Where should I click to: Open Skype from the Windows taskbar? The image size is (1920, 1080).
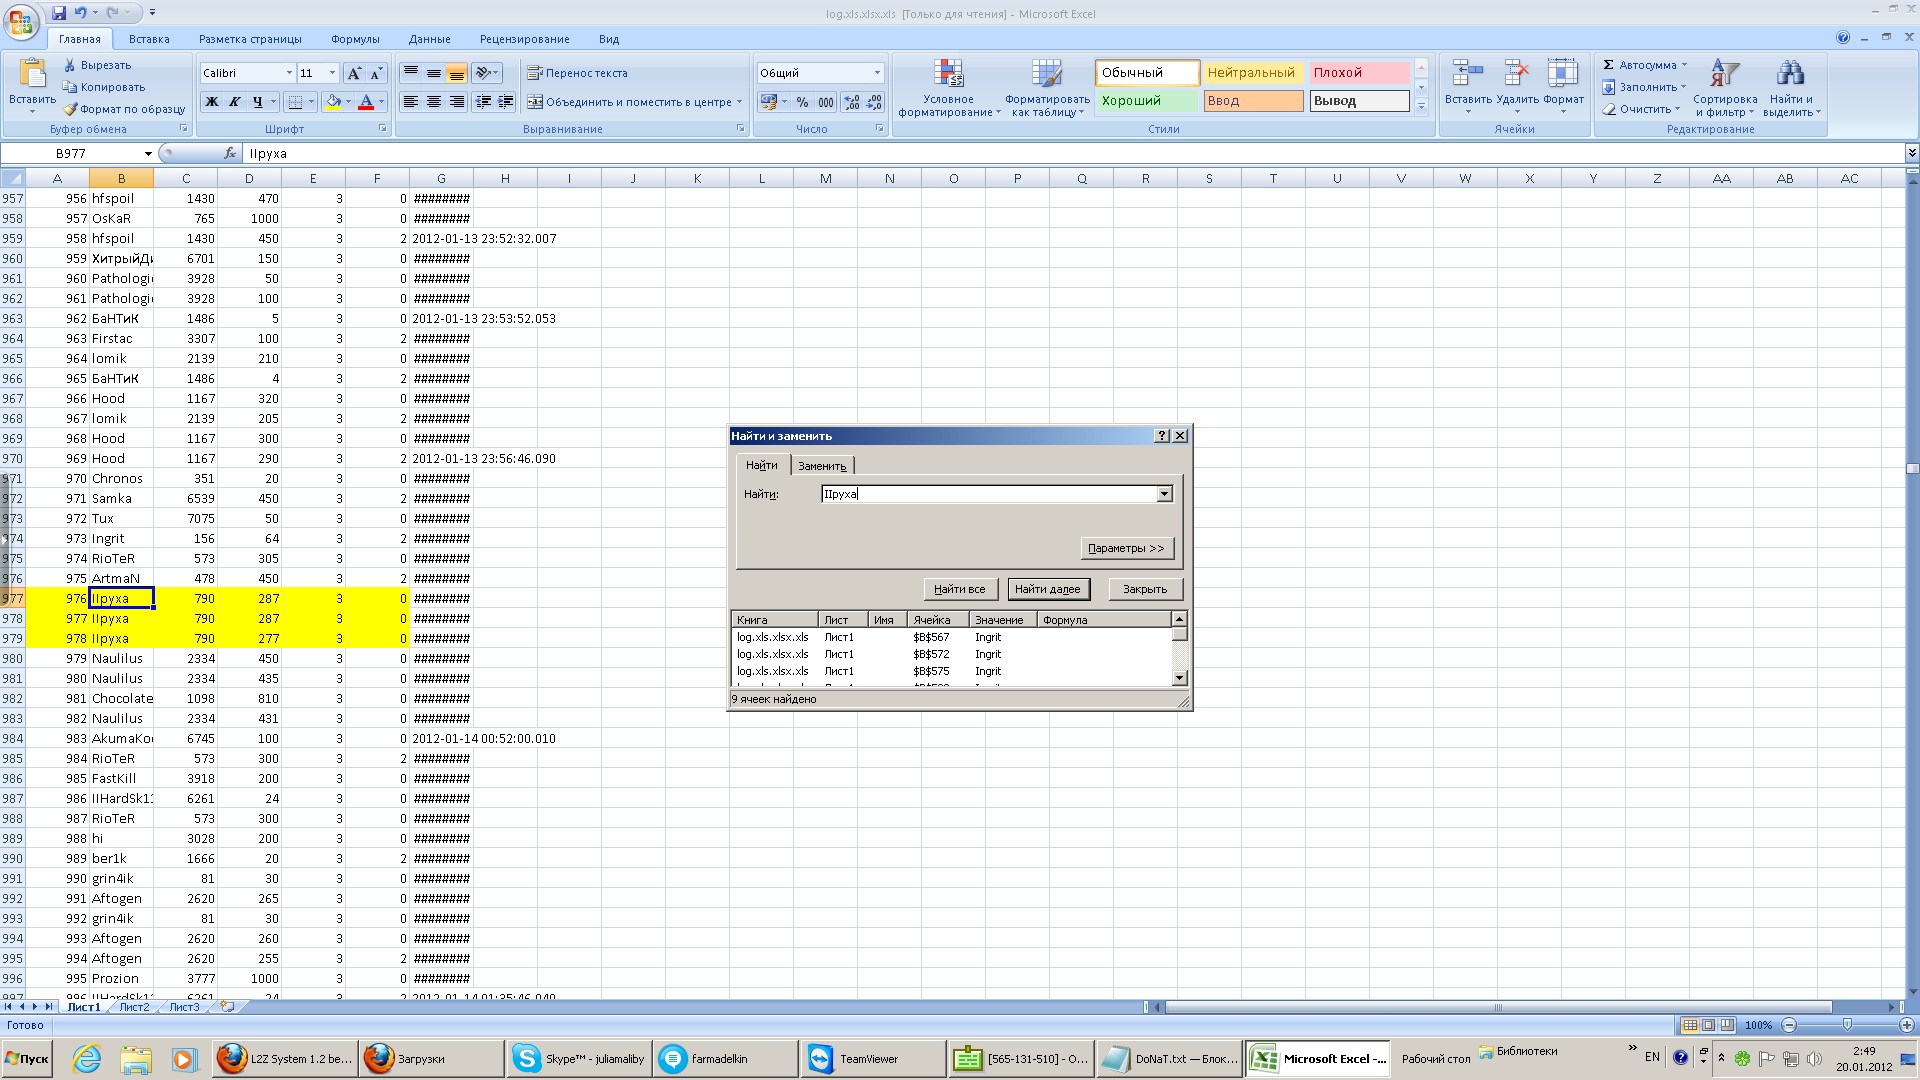pos(580,1059)
